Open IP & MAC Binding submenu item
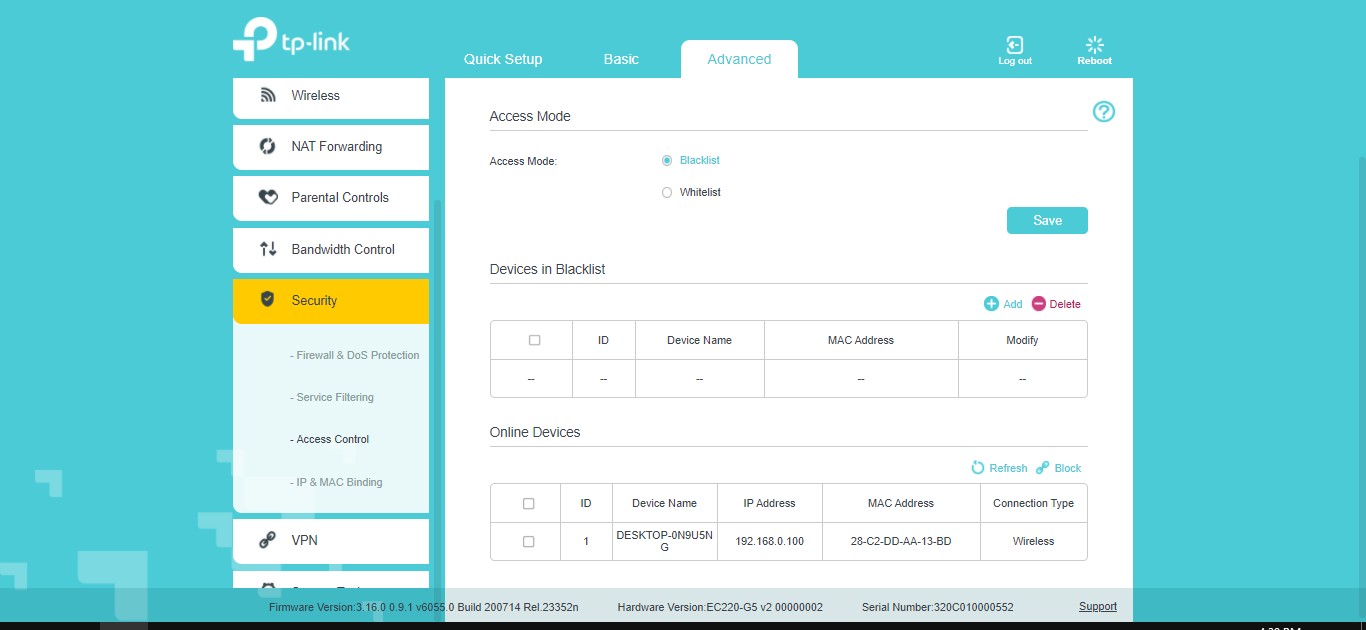1366x630 pixels. point(338,482)
